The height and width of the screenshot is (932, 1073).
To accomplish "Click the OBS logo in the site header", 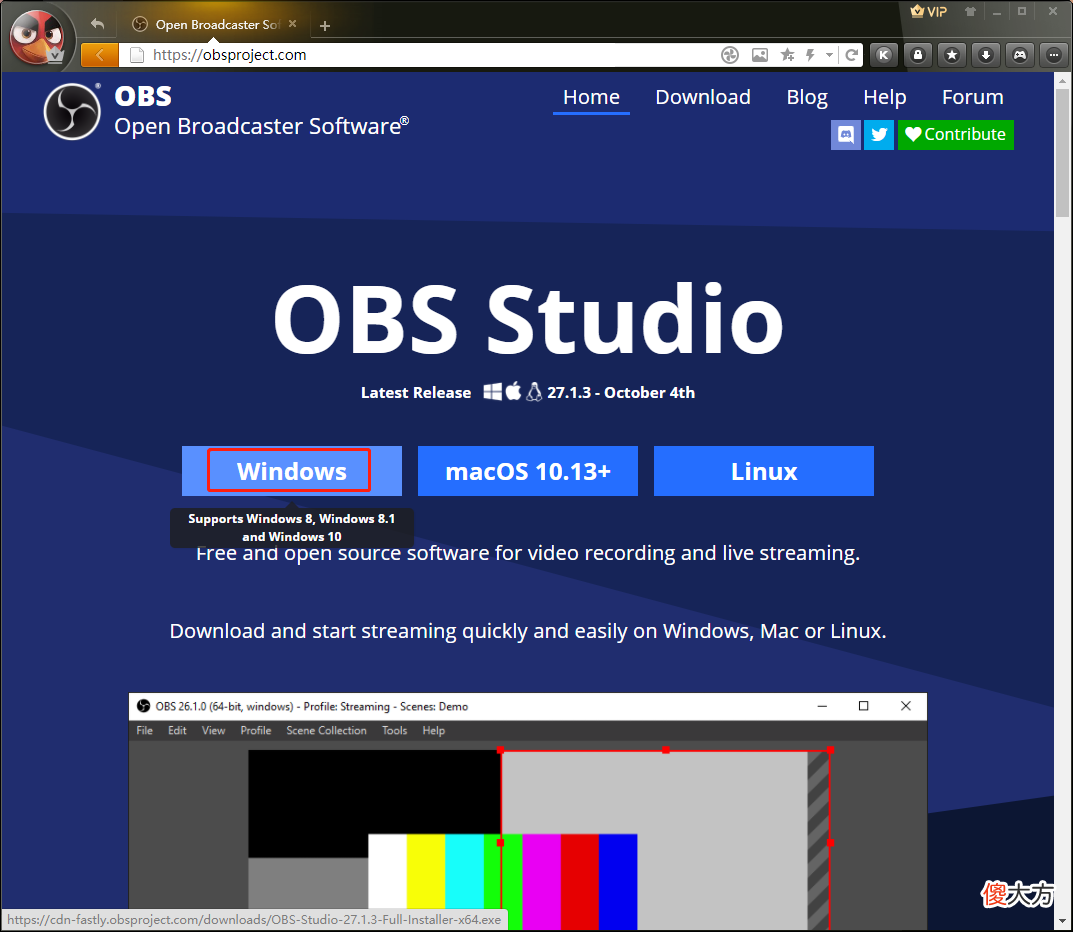I will (x=72, y=112).
